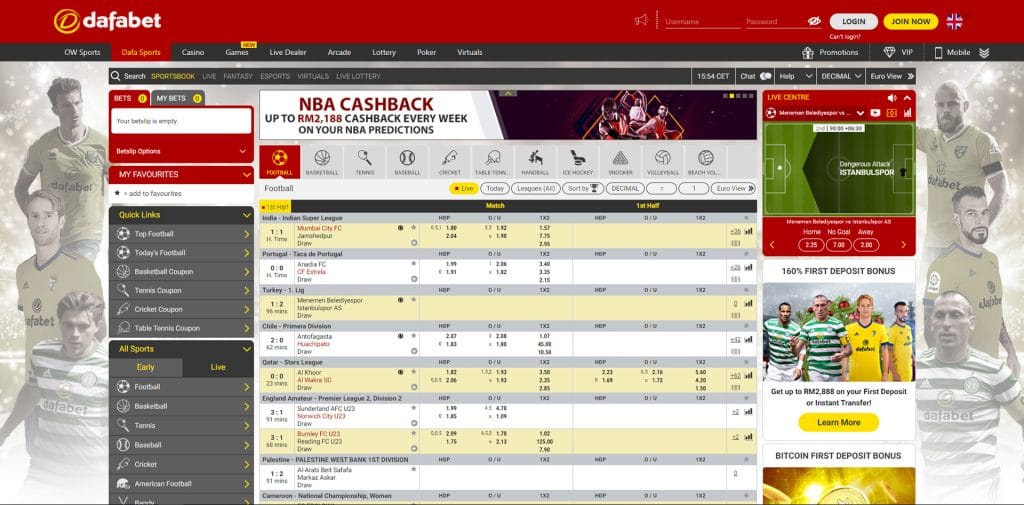Screen dimensions: 1024x505
Task: Open stats icon for Mumbai City match
Action: (x=748, y=231)
